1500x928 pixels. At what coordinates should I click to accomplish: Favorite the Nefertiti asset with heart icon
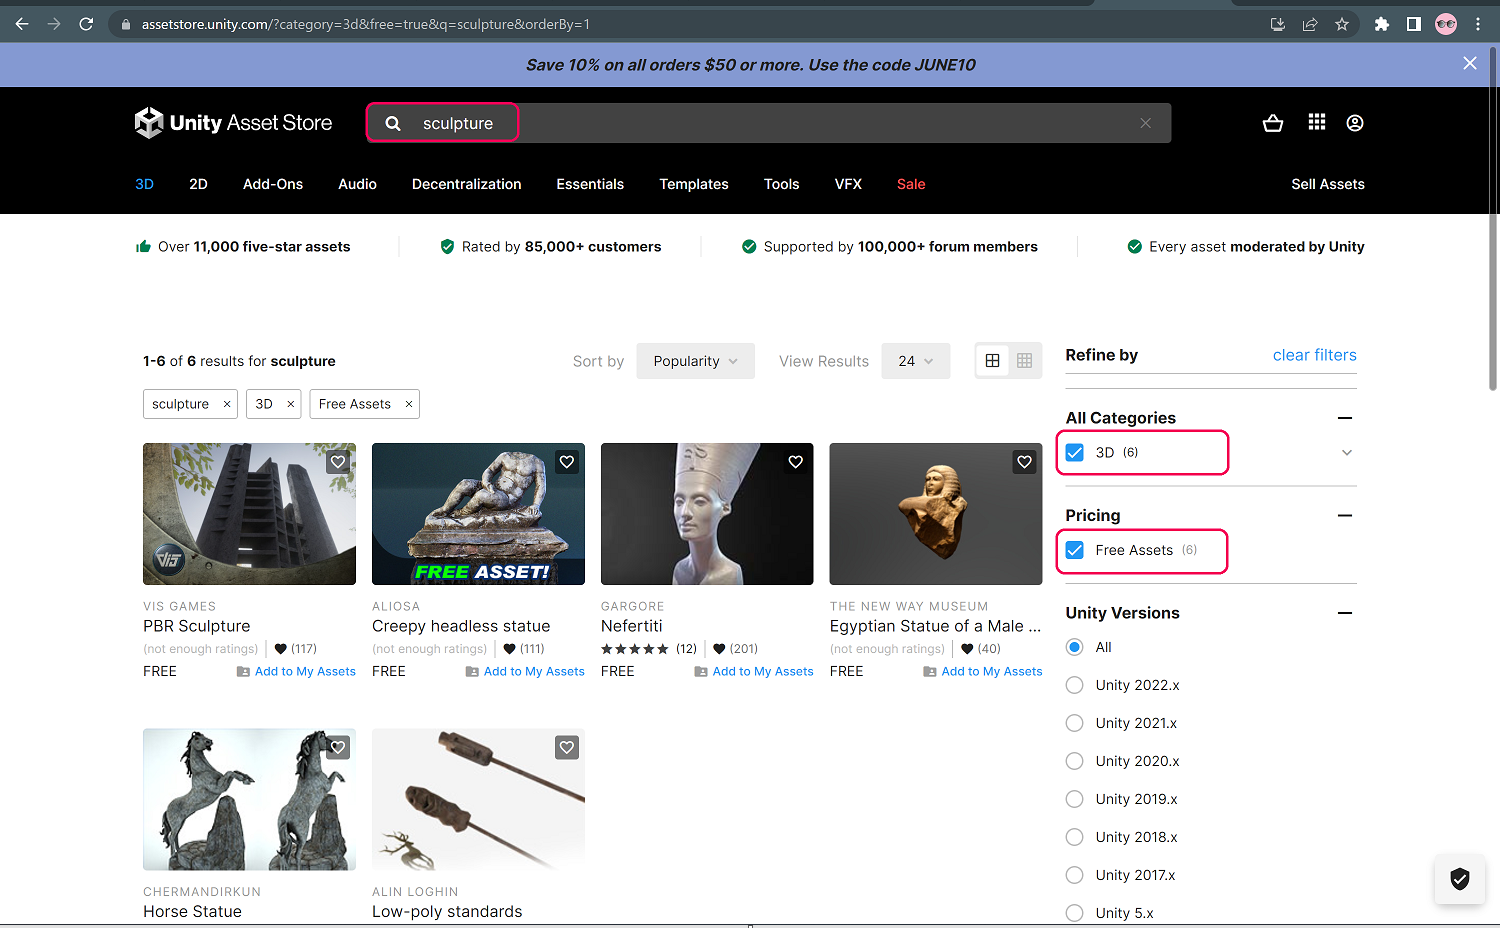click(x=795, y=462)
